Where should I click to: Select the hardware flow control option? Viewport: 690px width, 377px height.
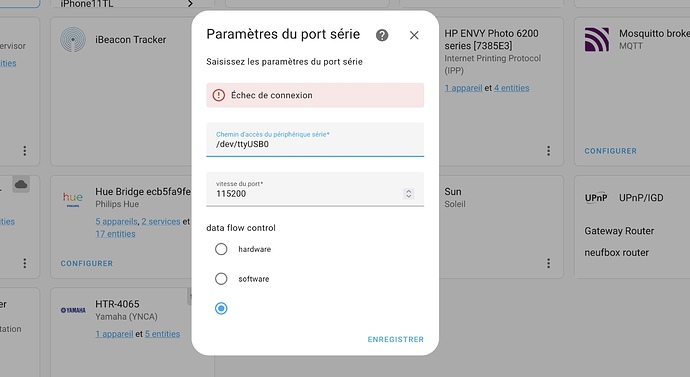click(x=221, y=249)
